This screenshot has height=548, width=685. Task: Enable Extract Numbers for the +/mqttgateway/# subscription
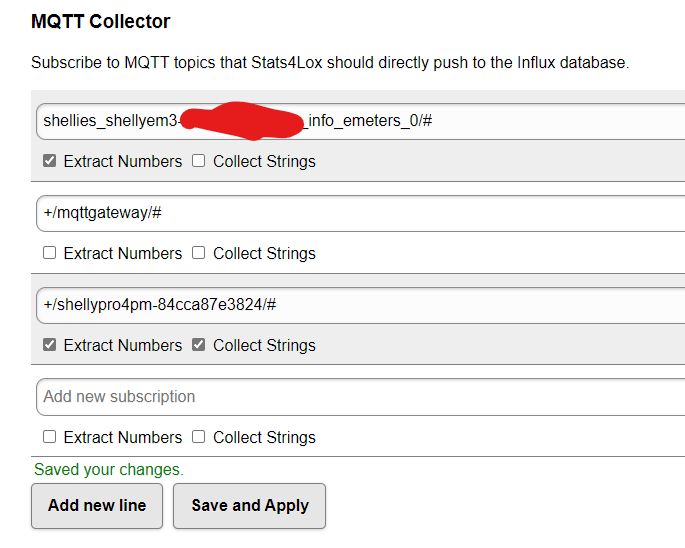click(x=50, y=253)
